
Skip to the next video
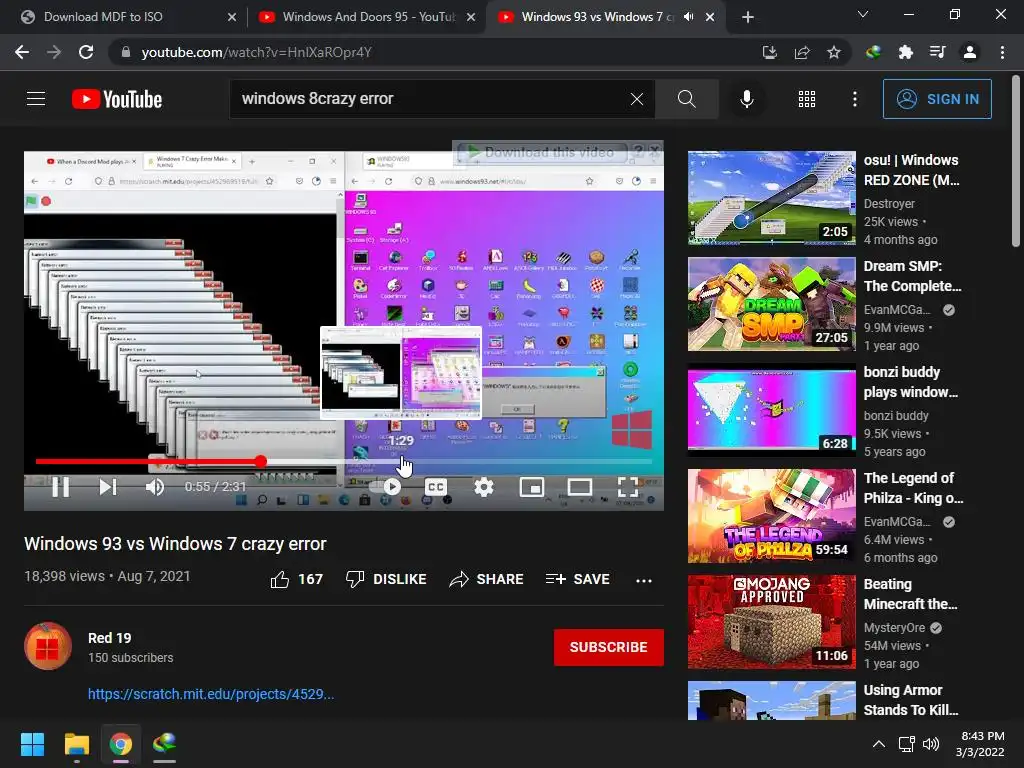108,487
